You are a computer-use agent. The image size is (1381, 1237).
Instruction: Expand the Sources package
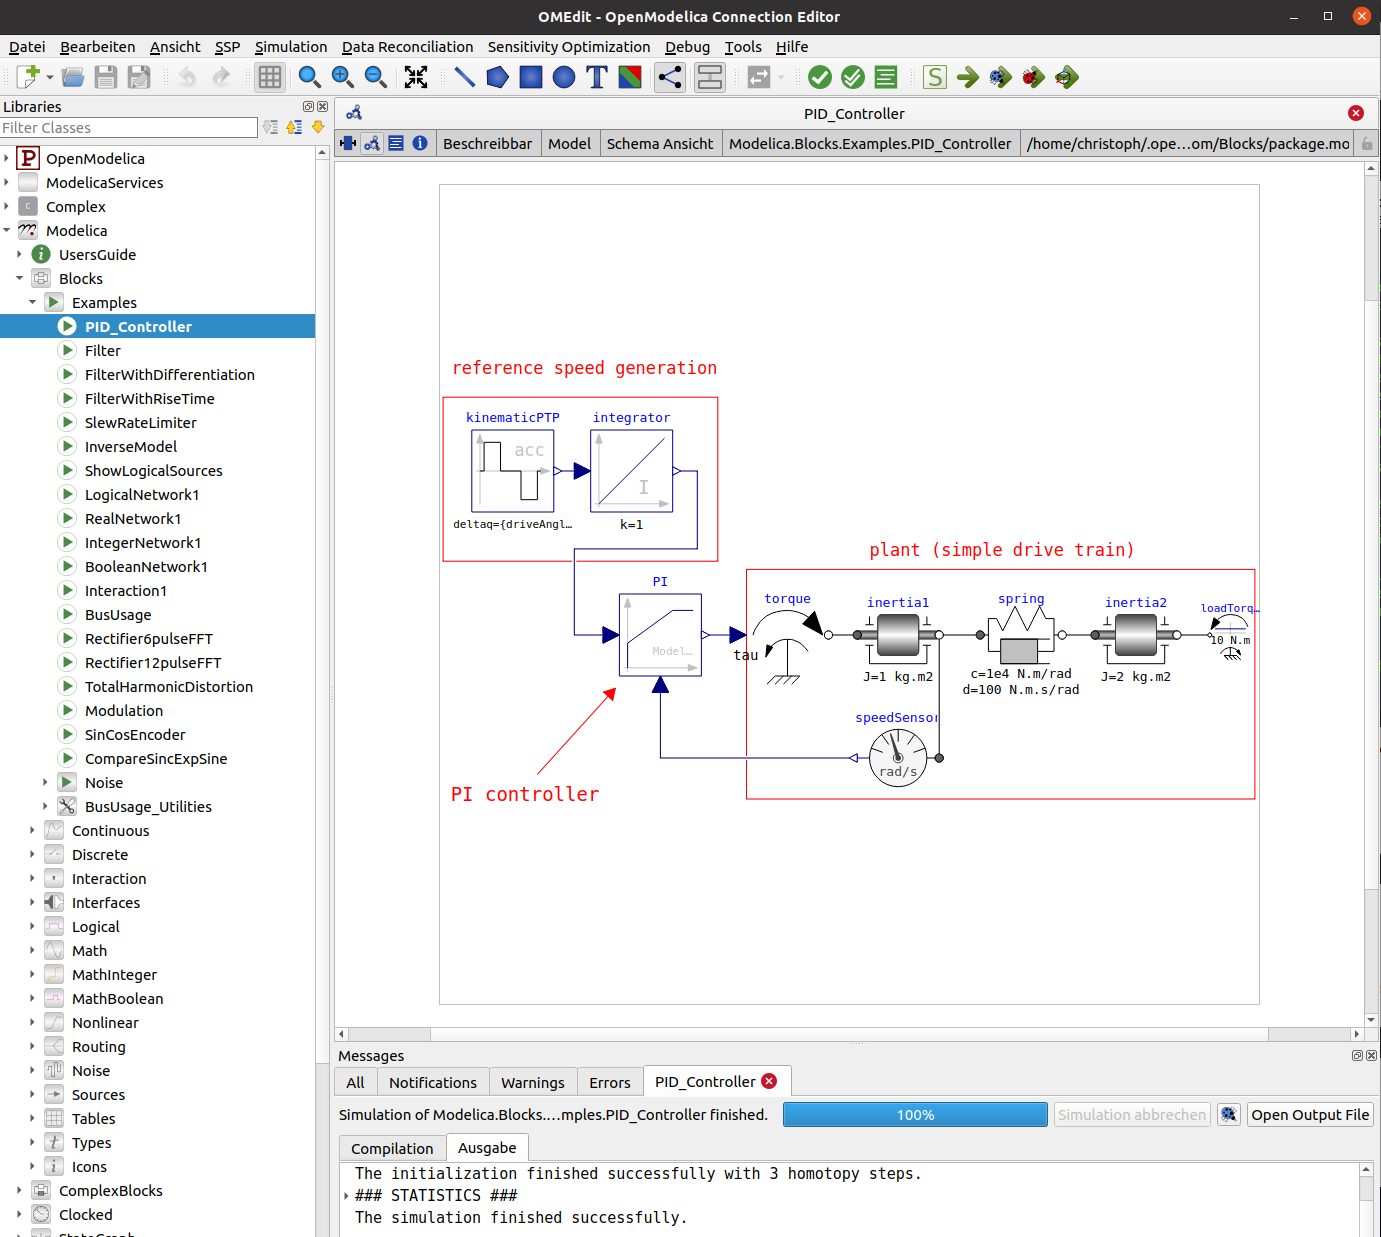click(x=32, y=1094)
